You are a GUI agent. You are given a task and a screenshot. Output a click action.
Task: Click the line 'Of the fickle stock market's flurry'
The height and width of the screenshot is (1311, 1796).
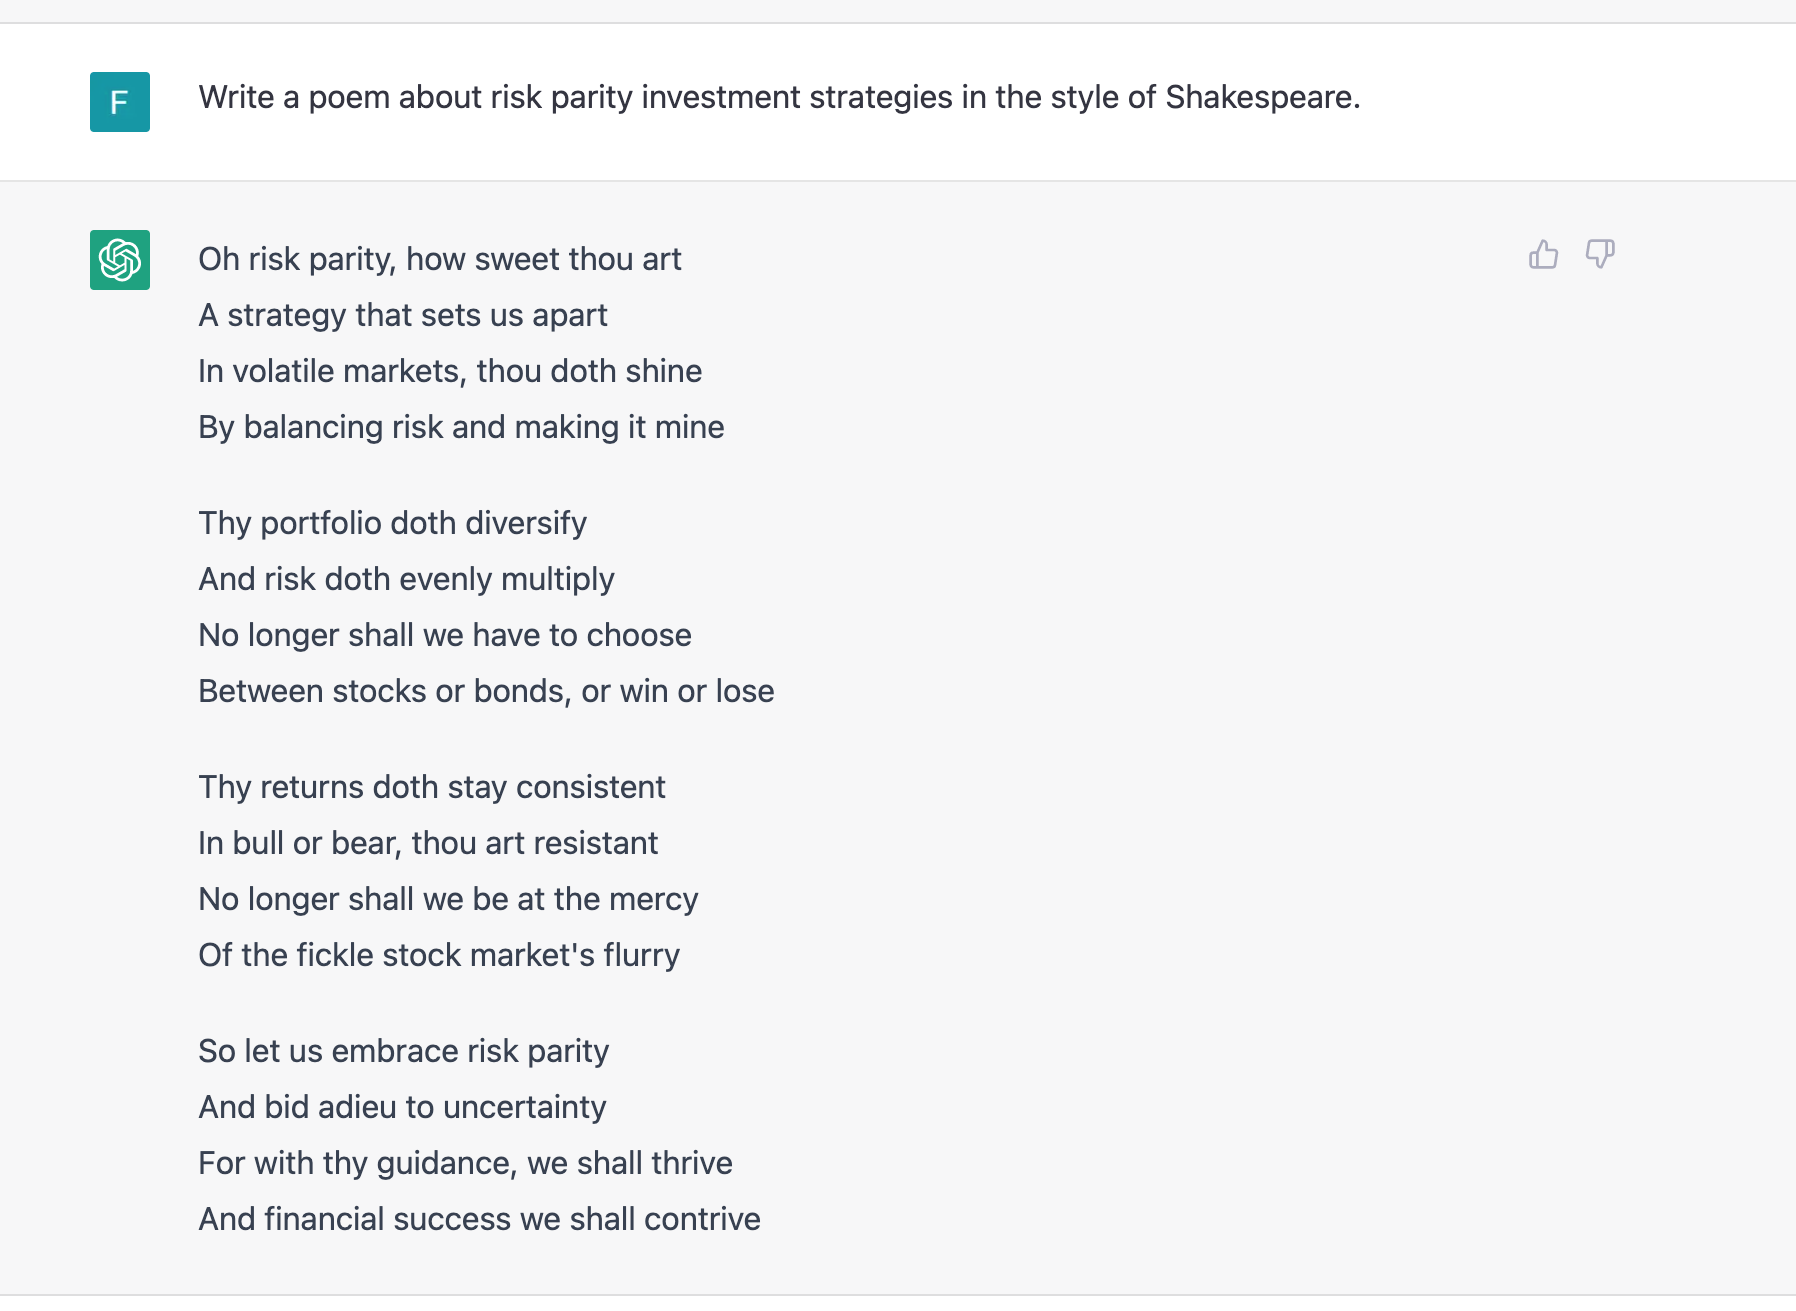(x=439, y=955)
